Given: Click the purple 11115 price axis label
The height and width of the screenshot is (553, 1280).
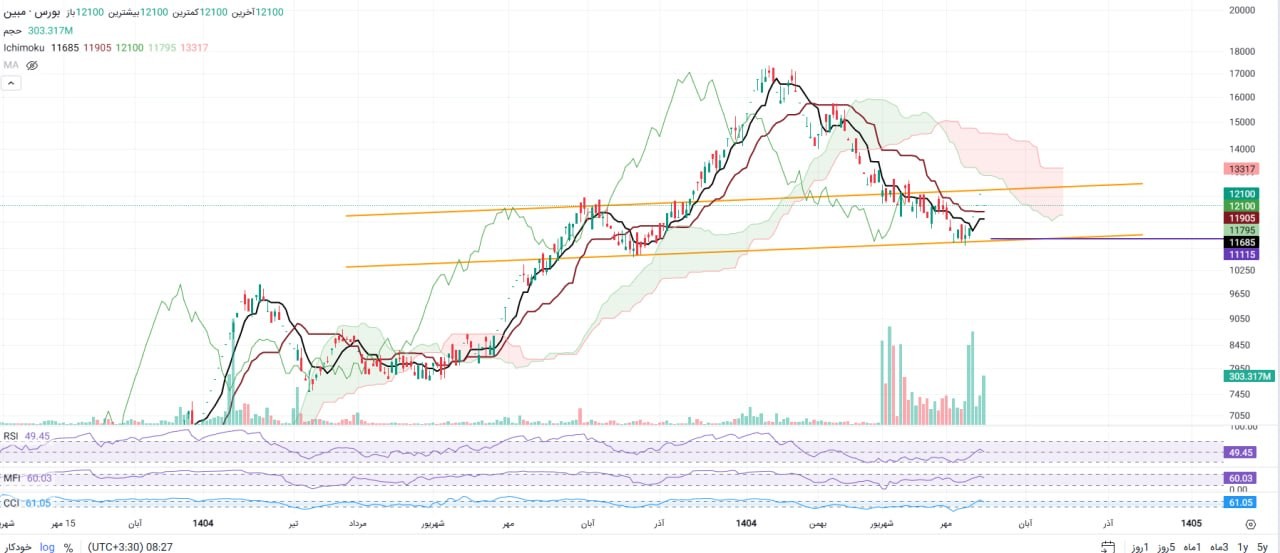Looking at the screenshot, I should tap(1242, 255).
